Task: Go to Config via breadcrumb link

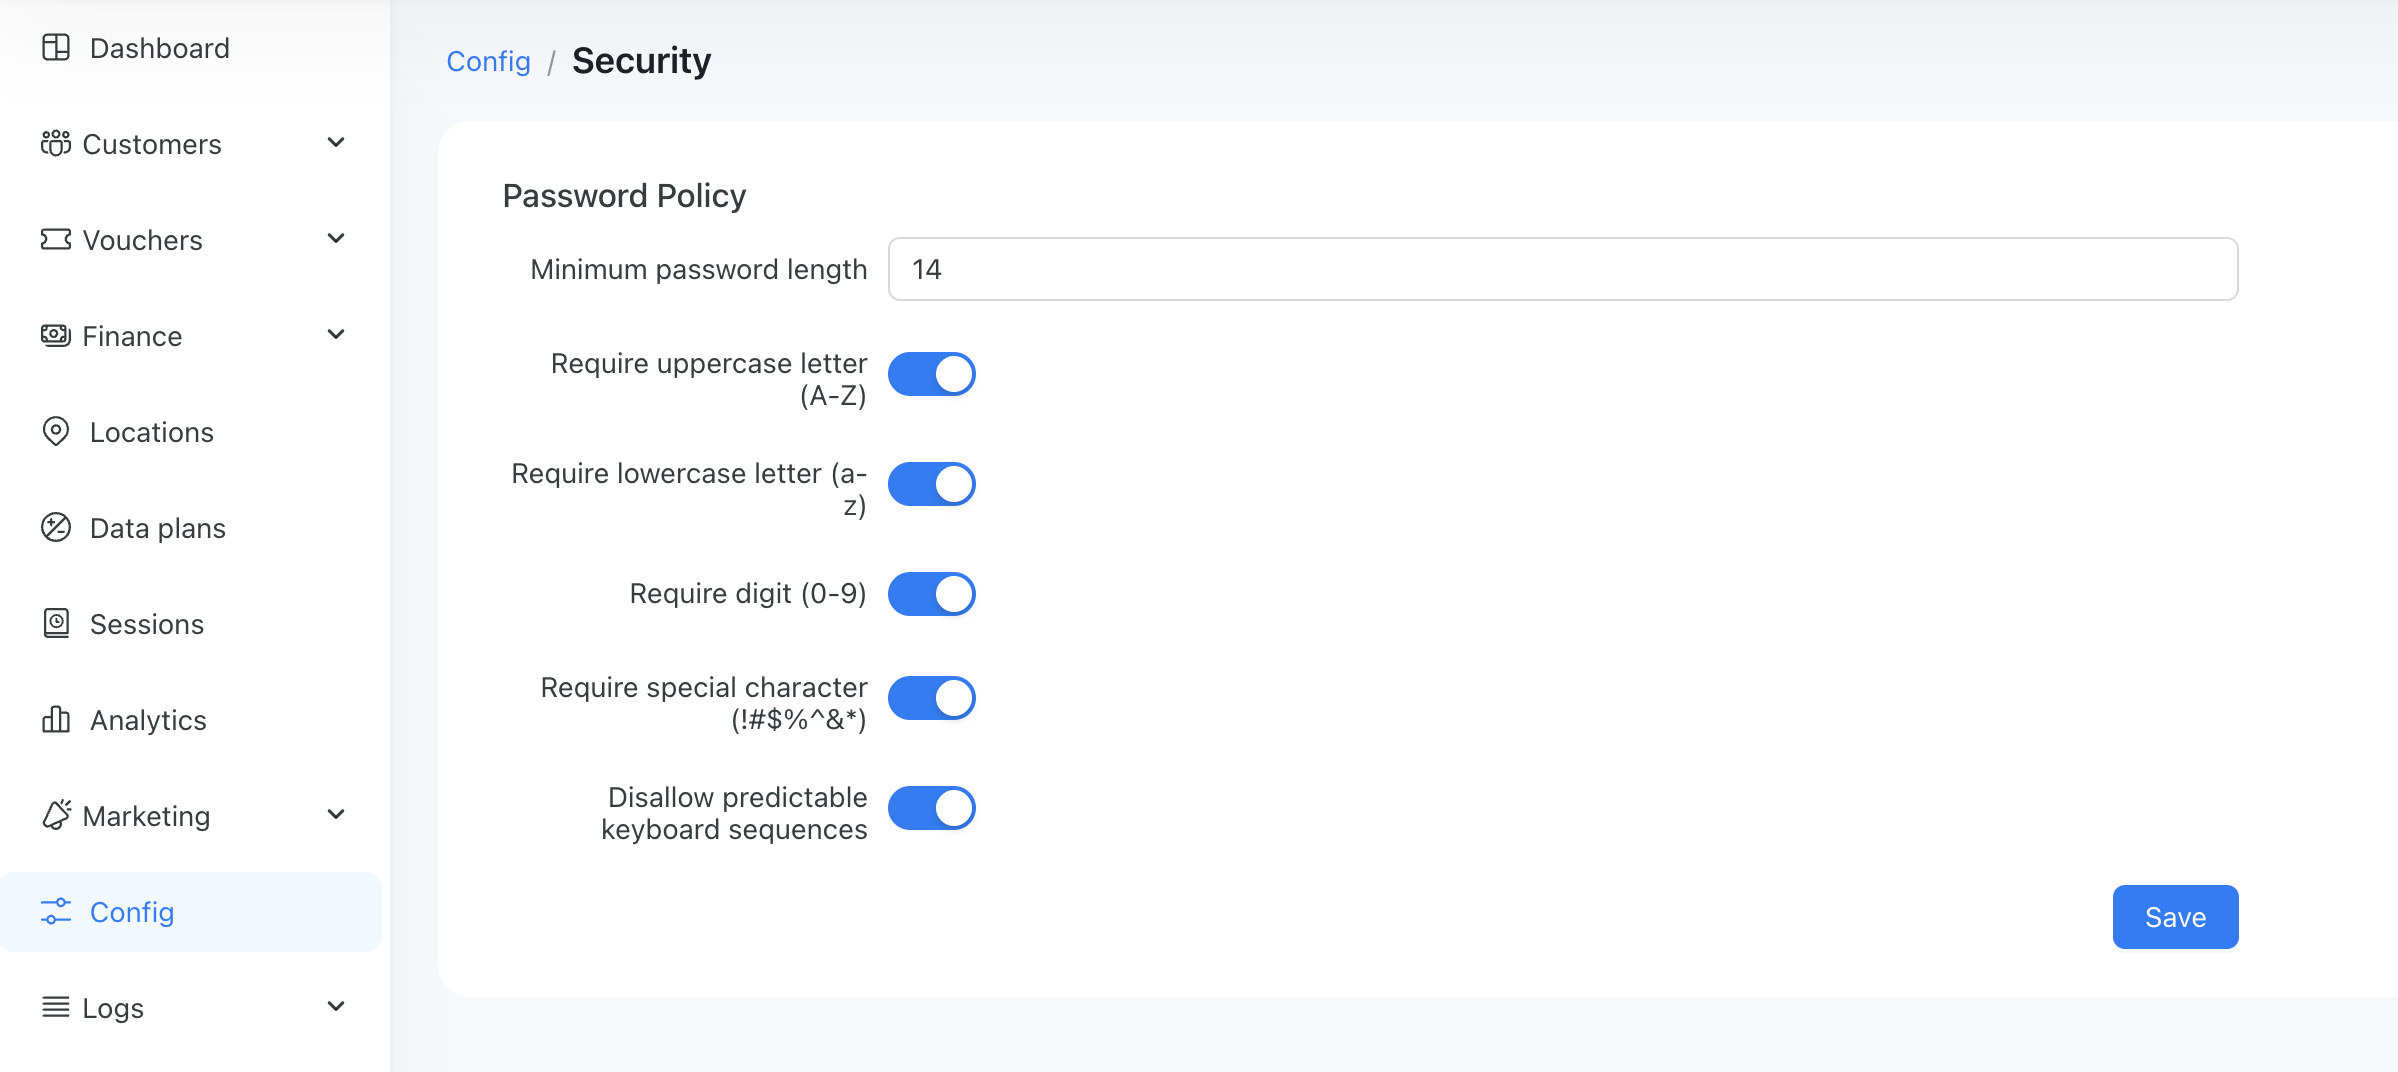Action: 488,62
